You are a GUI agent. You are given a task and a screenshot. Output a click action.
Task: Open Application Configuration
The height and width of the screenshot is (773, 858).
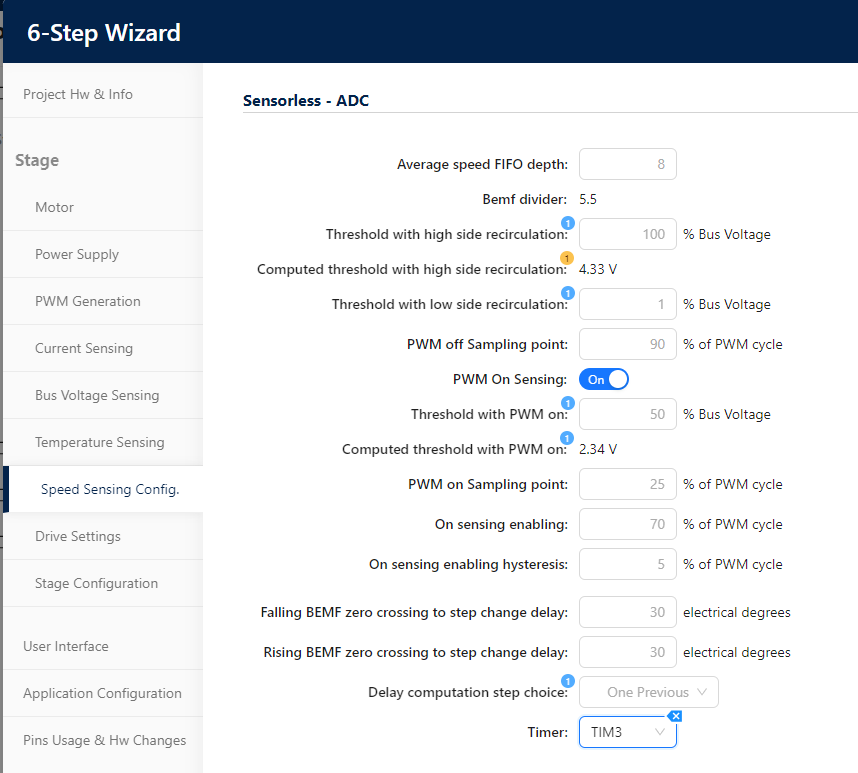[x=102, y=693]
